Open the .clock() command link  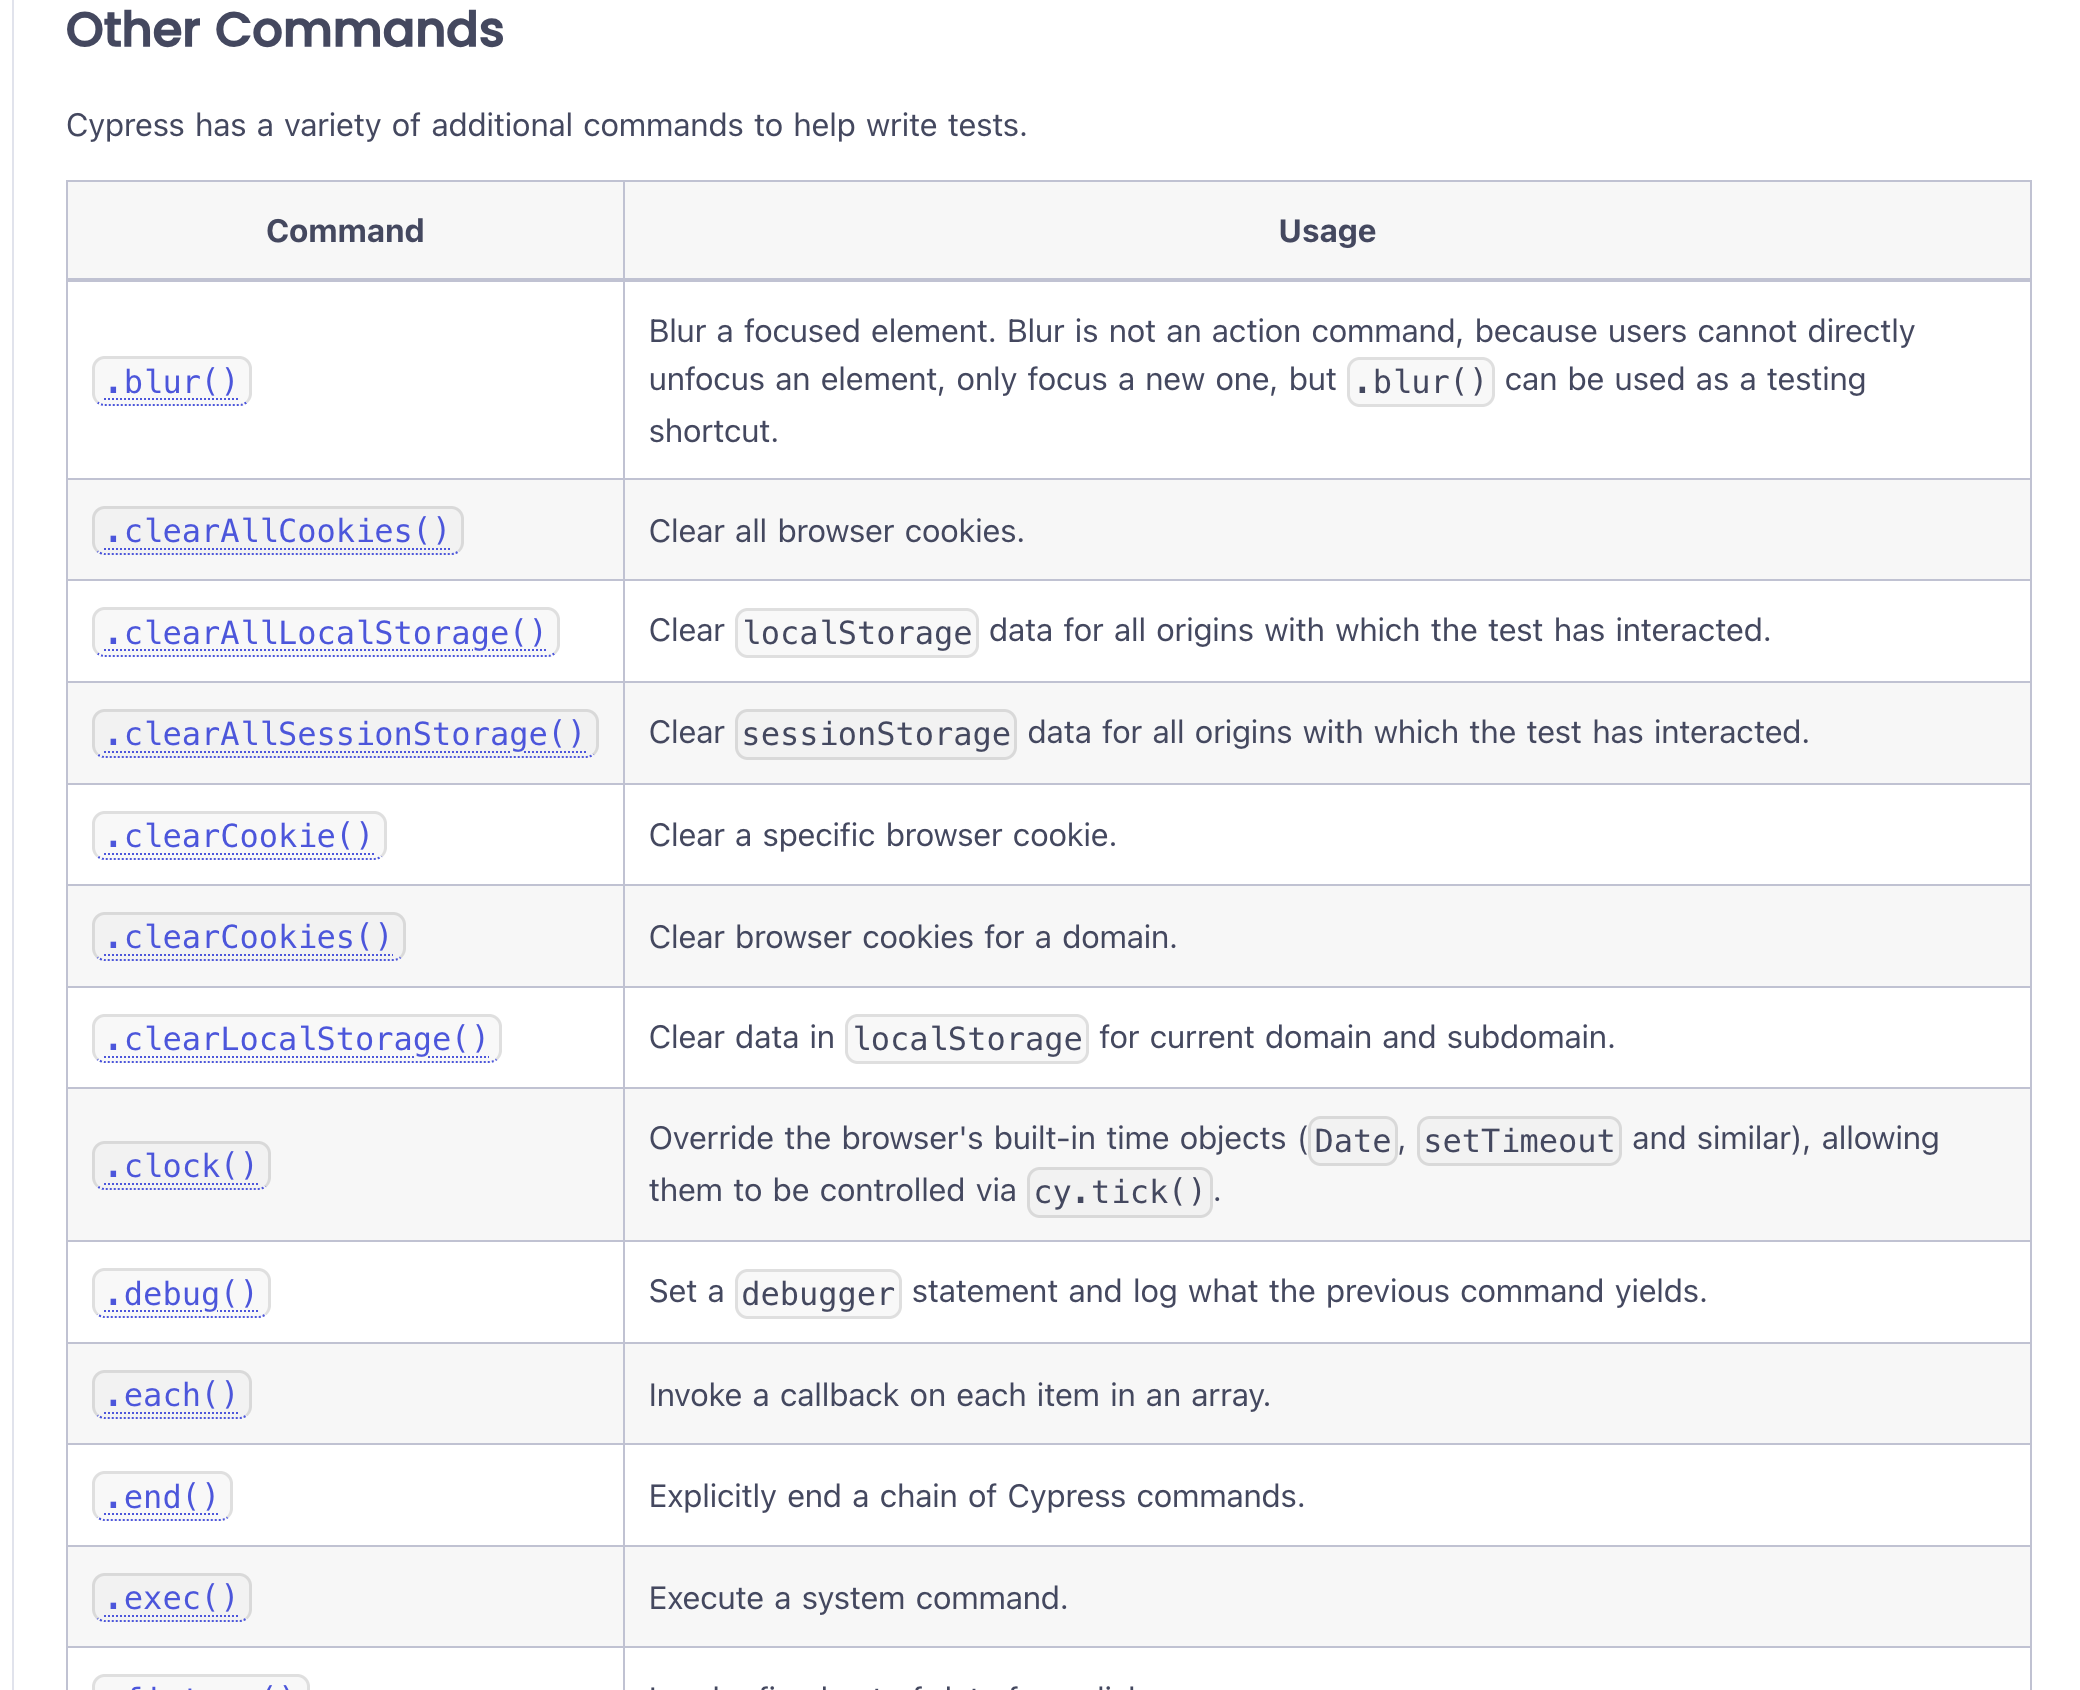coord(181,1166)
